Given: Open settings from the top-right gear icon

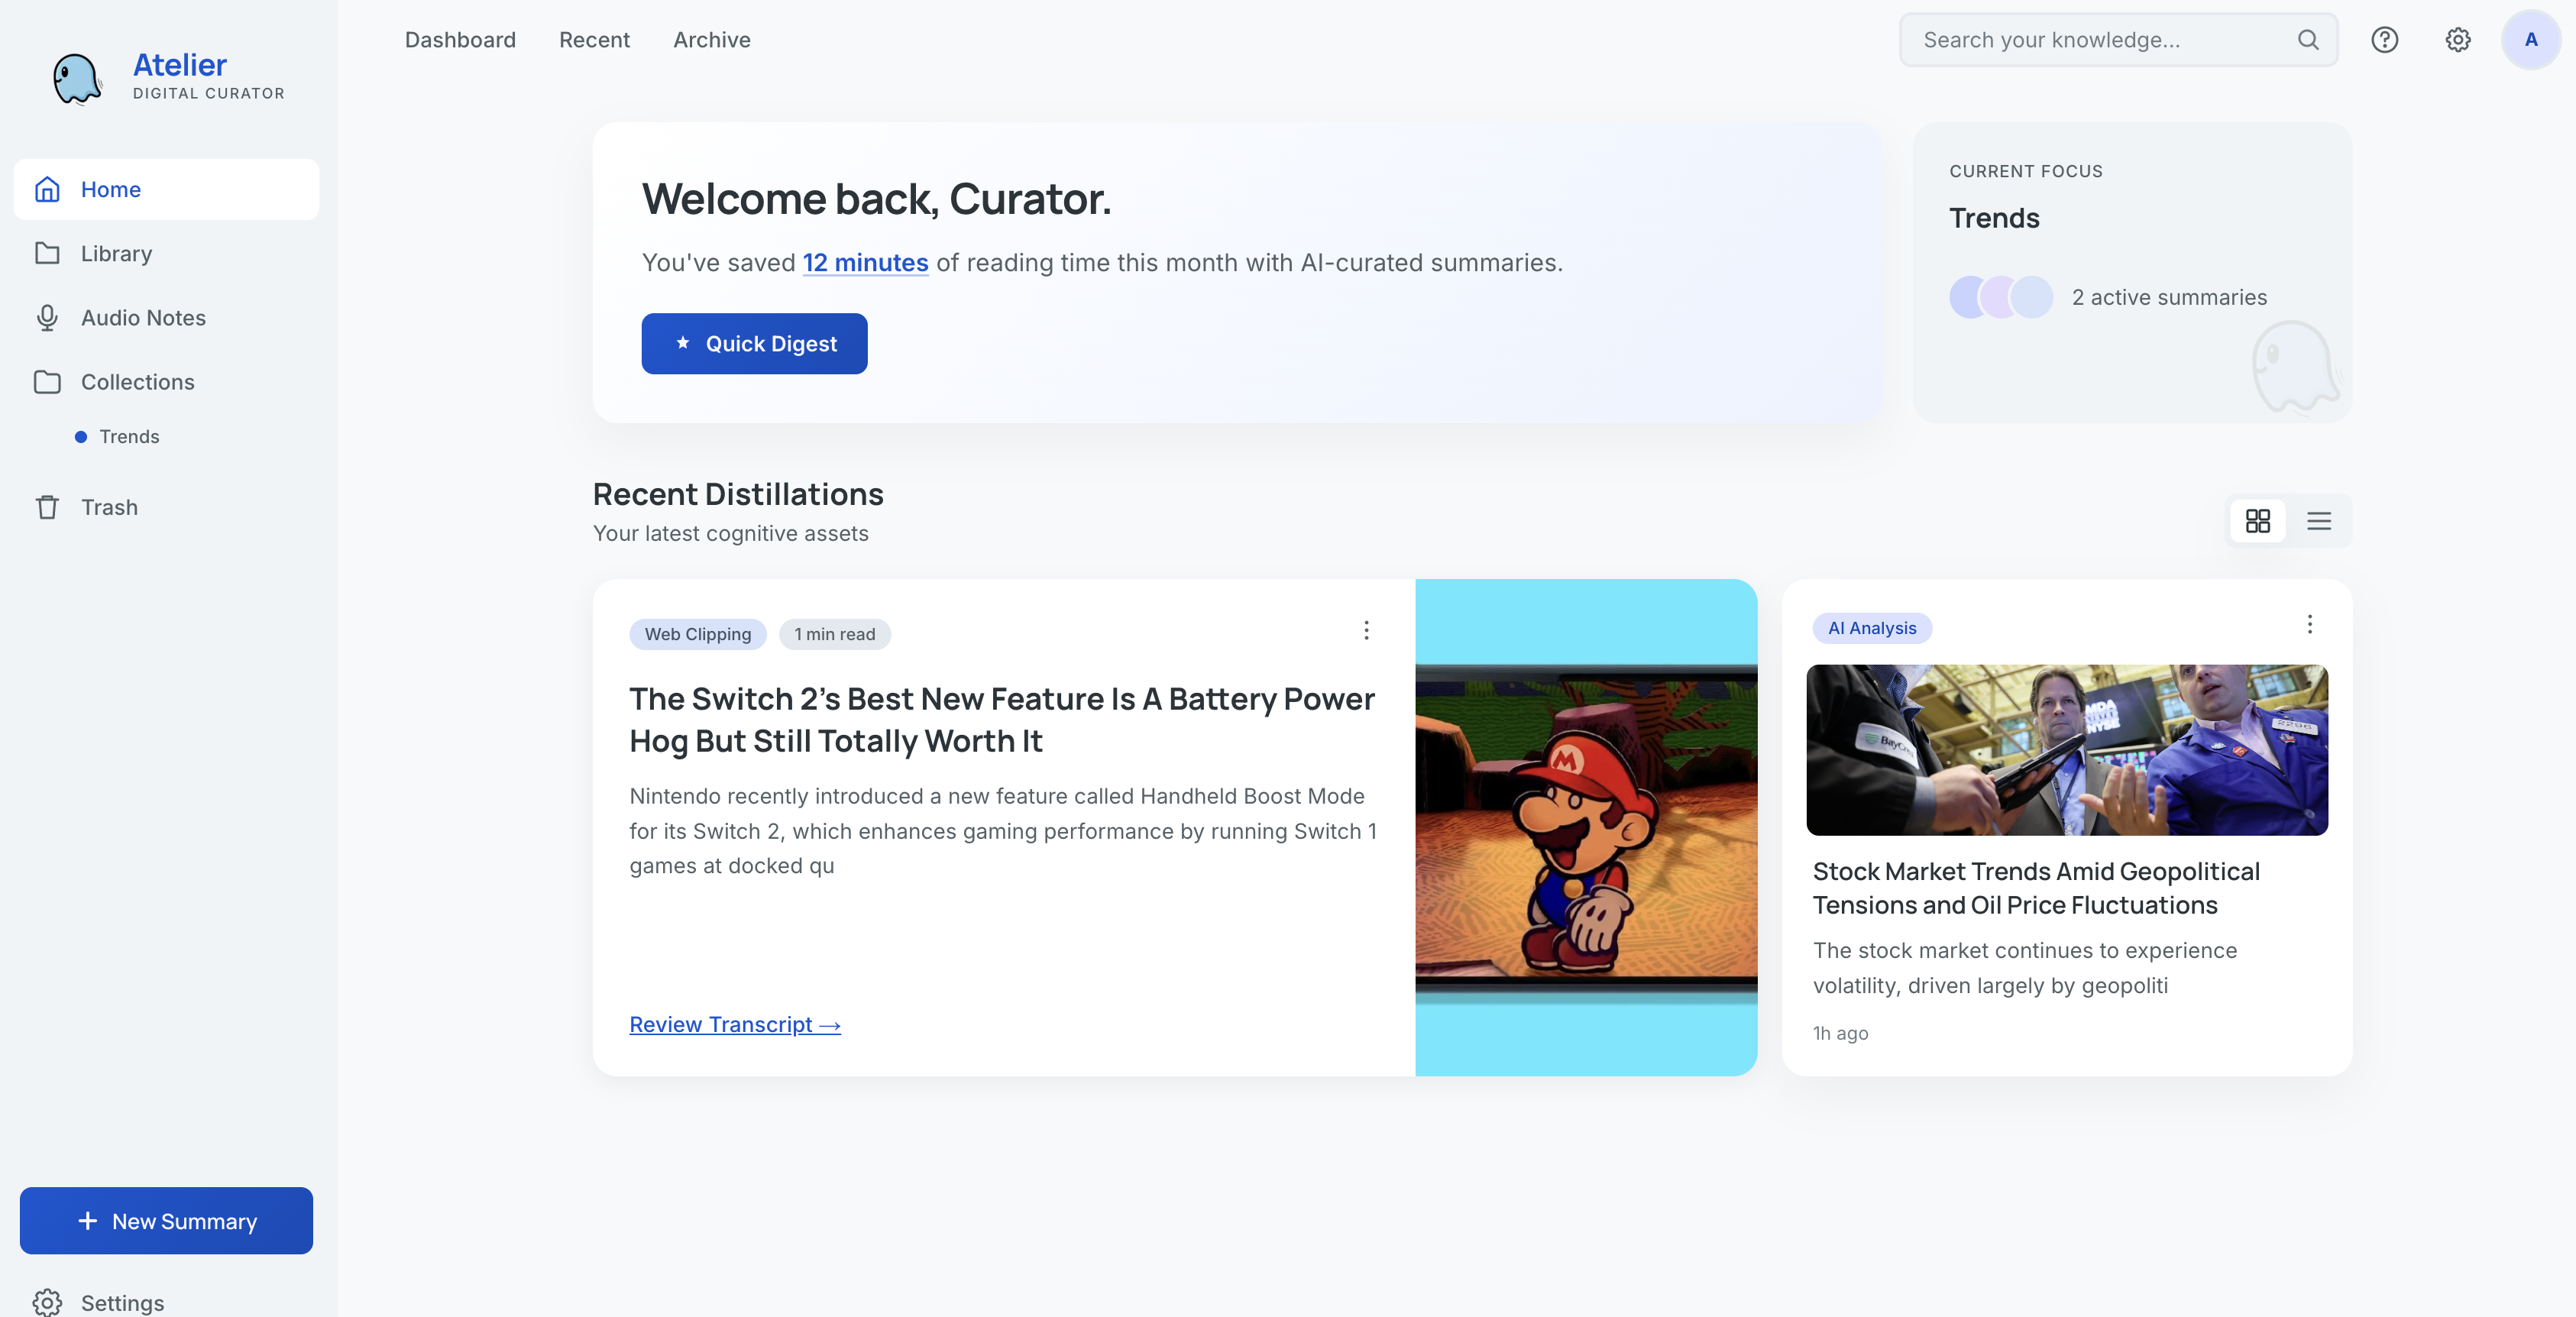Looking at the screenshot, I should pyautogui.click(x=2458, y=40).
